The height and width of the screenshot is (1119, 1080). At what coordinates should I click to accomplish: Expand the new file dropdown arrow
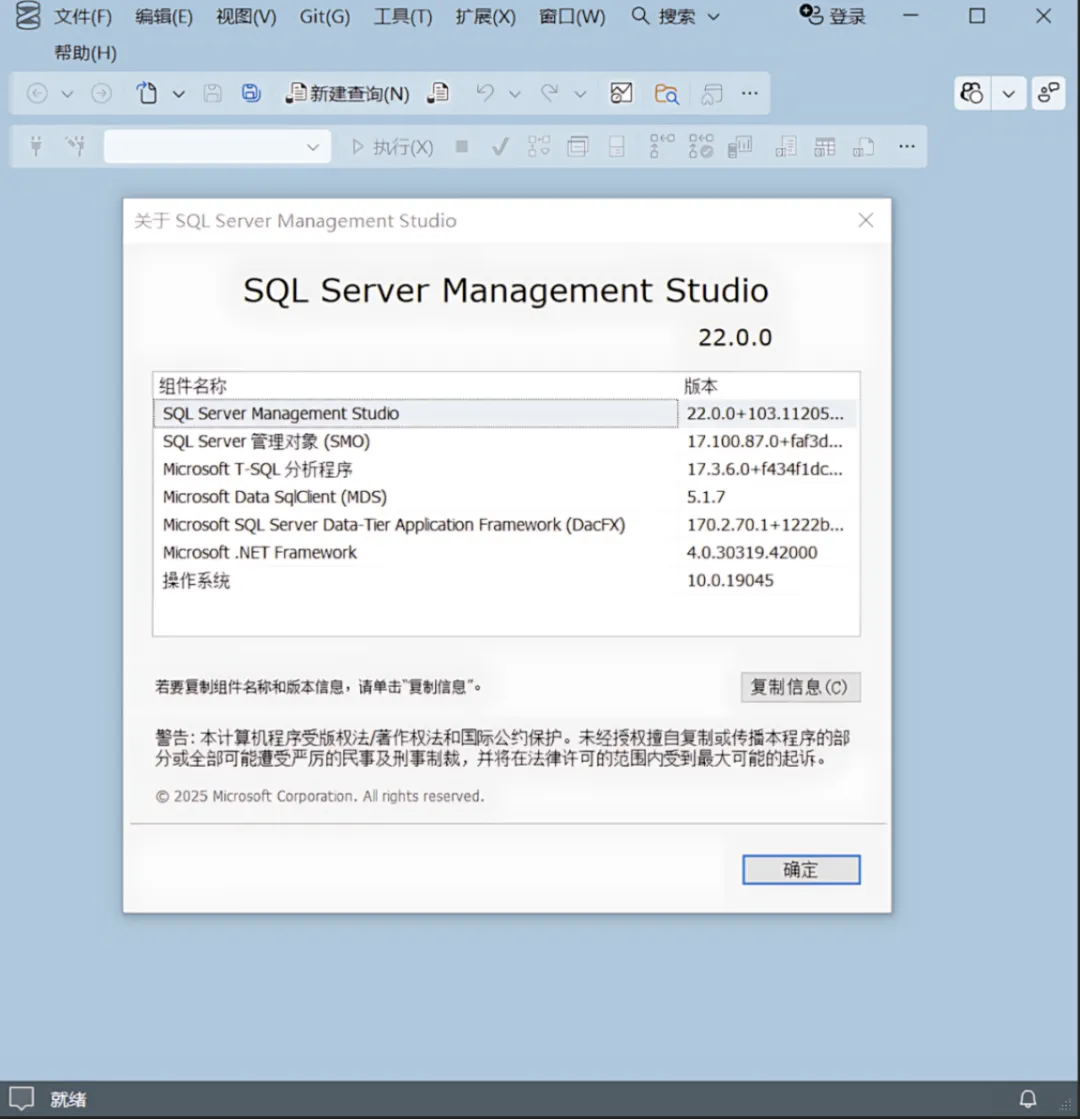pos(178,94)
